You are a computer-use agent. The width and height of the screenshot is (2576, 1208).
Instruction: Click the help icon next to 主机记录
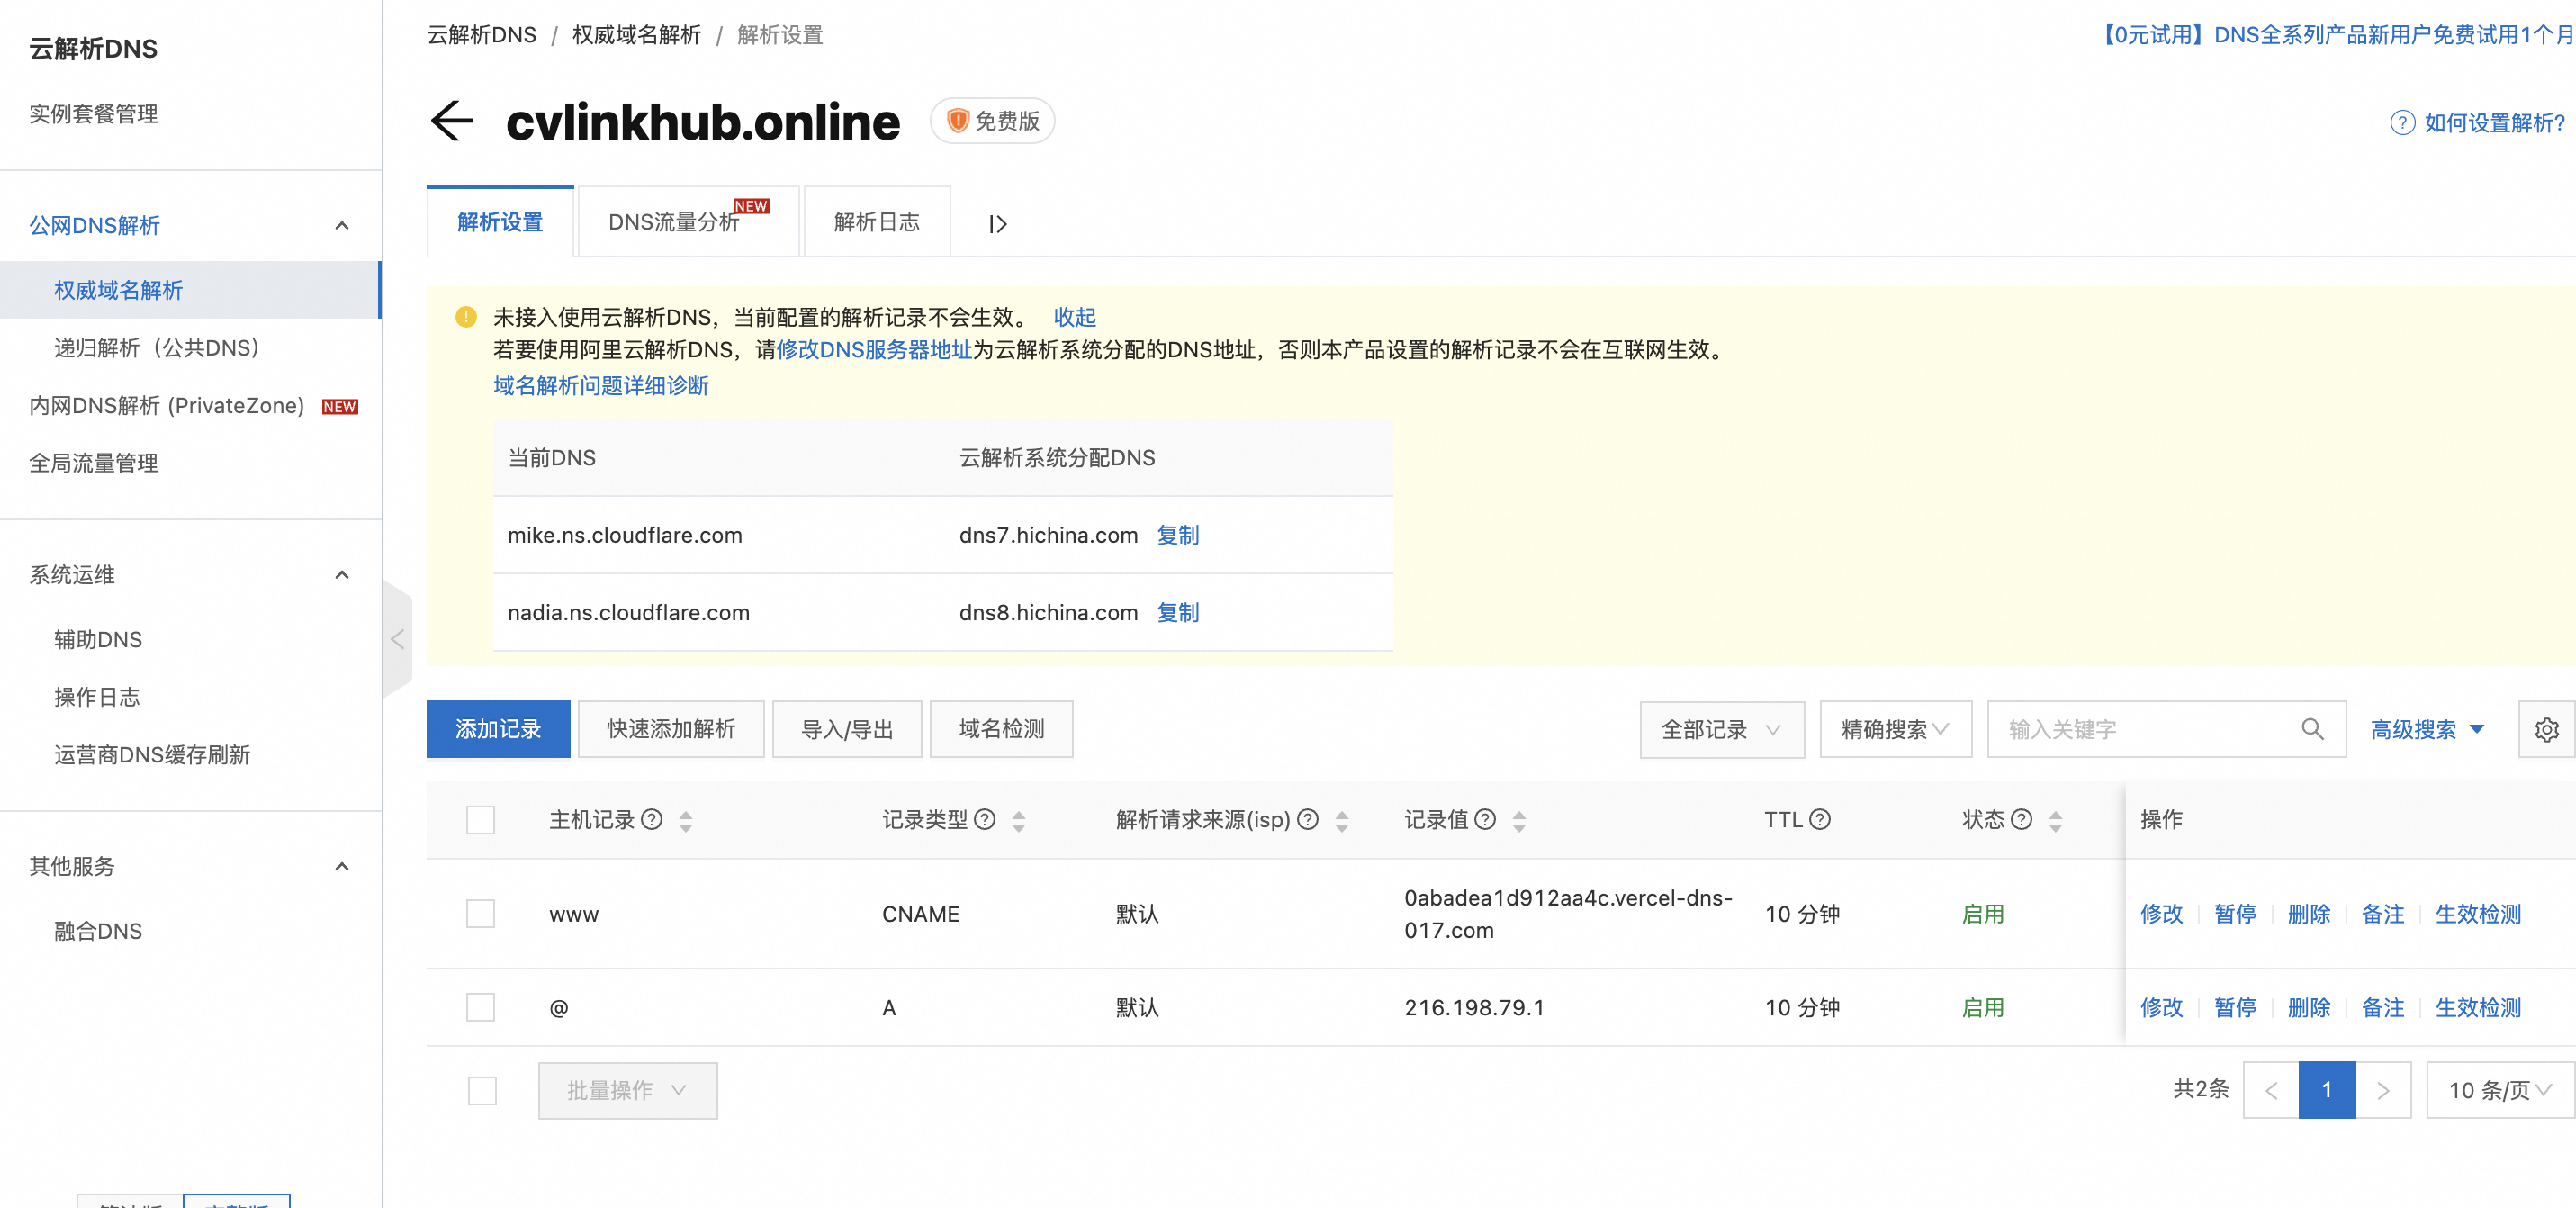coord(652,820)
